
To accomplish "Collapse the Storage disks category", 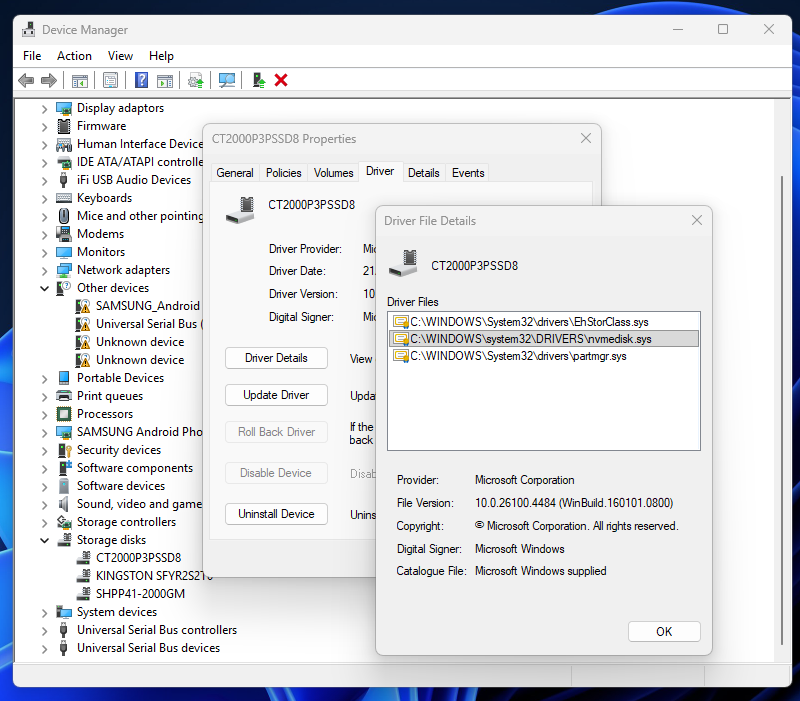I will pyautogui.click(x=44, y=540).
